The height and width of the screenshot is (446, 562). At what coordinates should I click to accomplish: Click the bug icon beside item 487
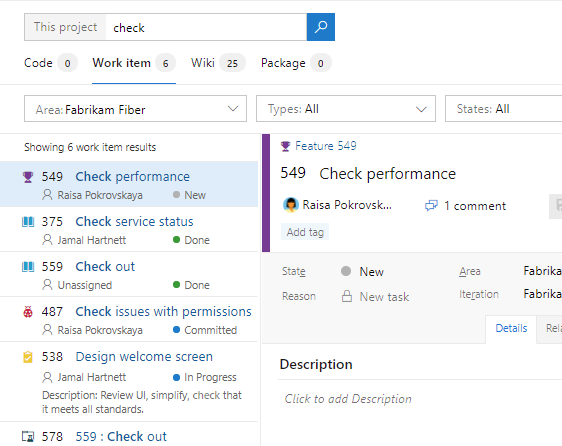click(28, 312)
